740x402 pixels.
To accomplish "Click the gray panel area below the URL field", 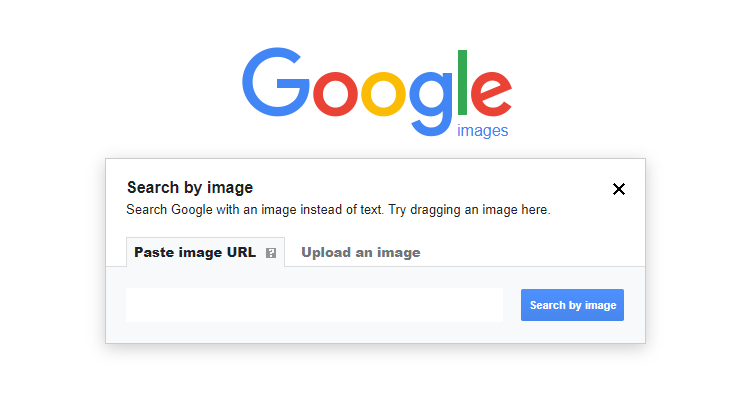I will click(x=375, y=333).
